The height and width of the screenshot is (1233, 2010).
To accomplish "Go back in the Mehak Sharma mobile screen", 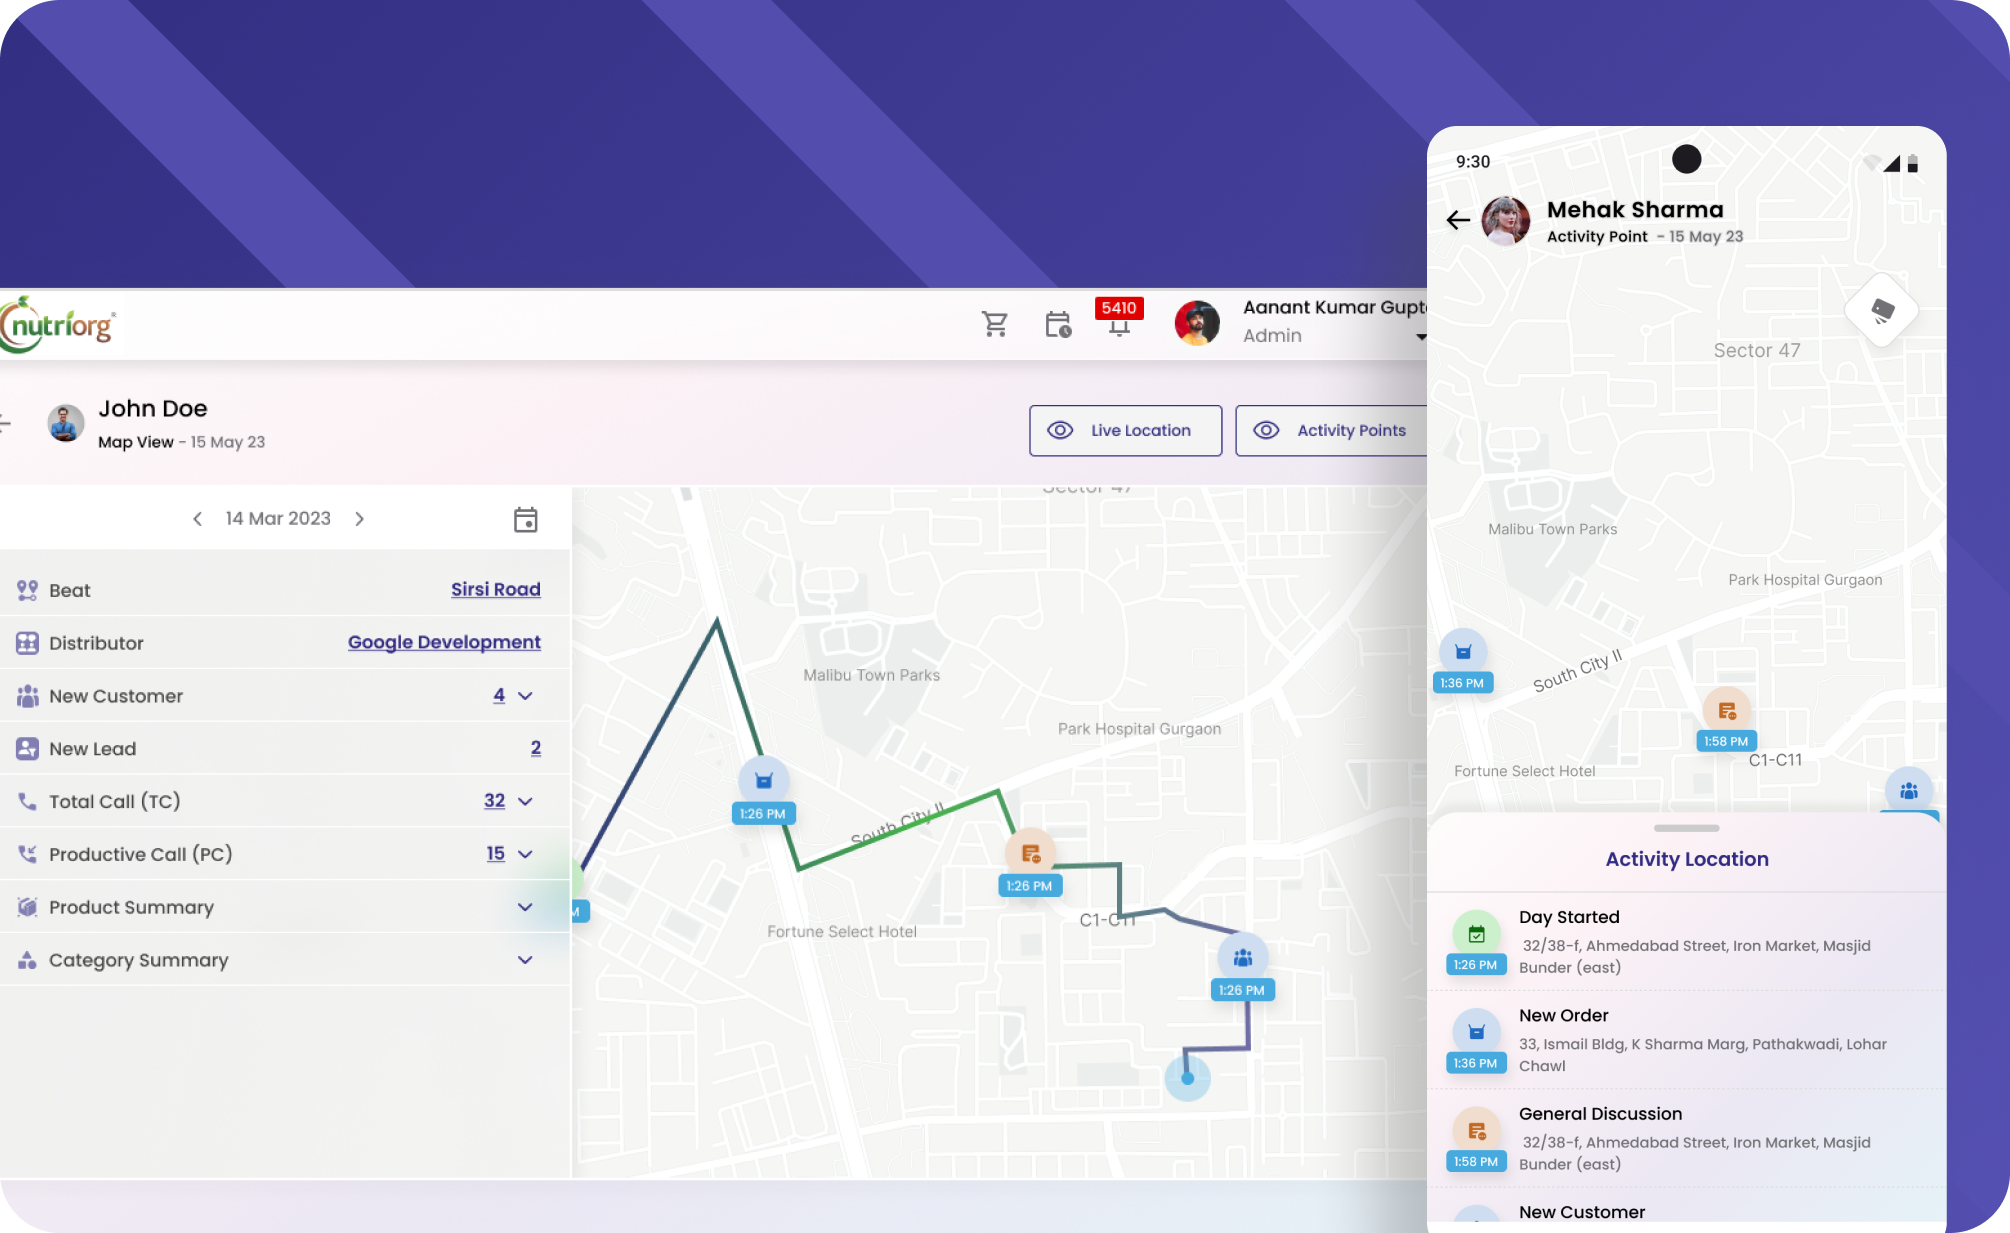I will [x=1458, y=221].
